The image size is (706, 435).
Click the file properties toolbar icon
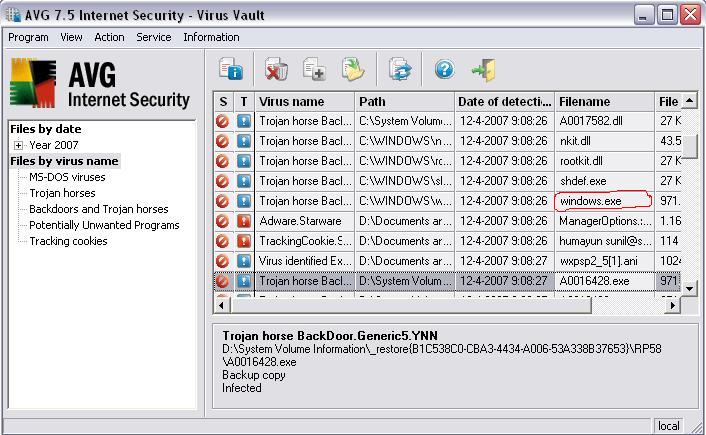pos(231,69)
